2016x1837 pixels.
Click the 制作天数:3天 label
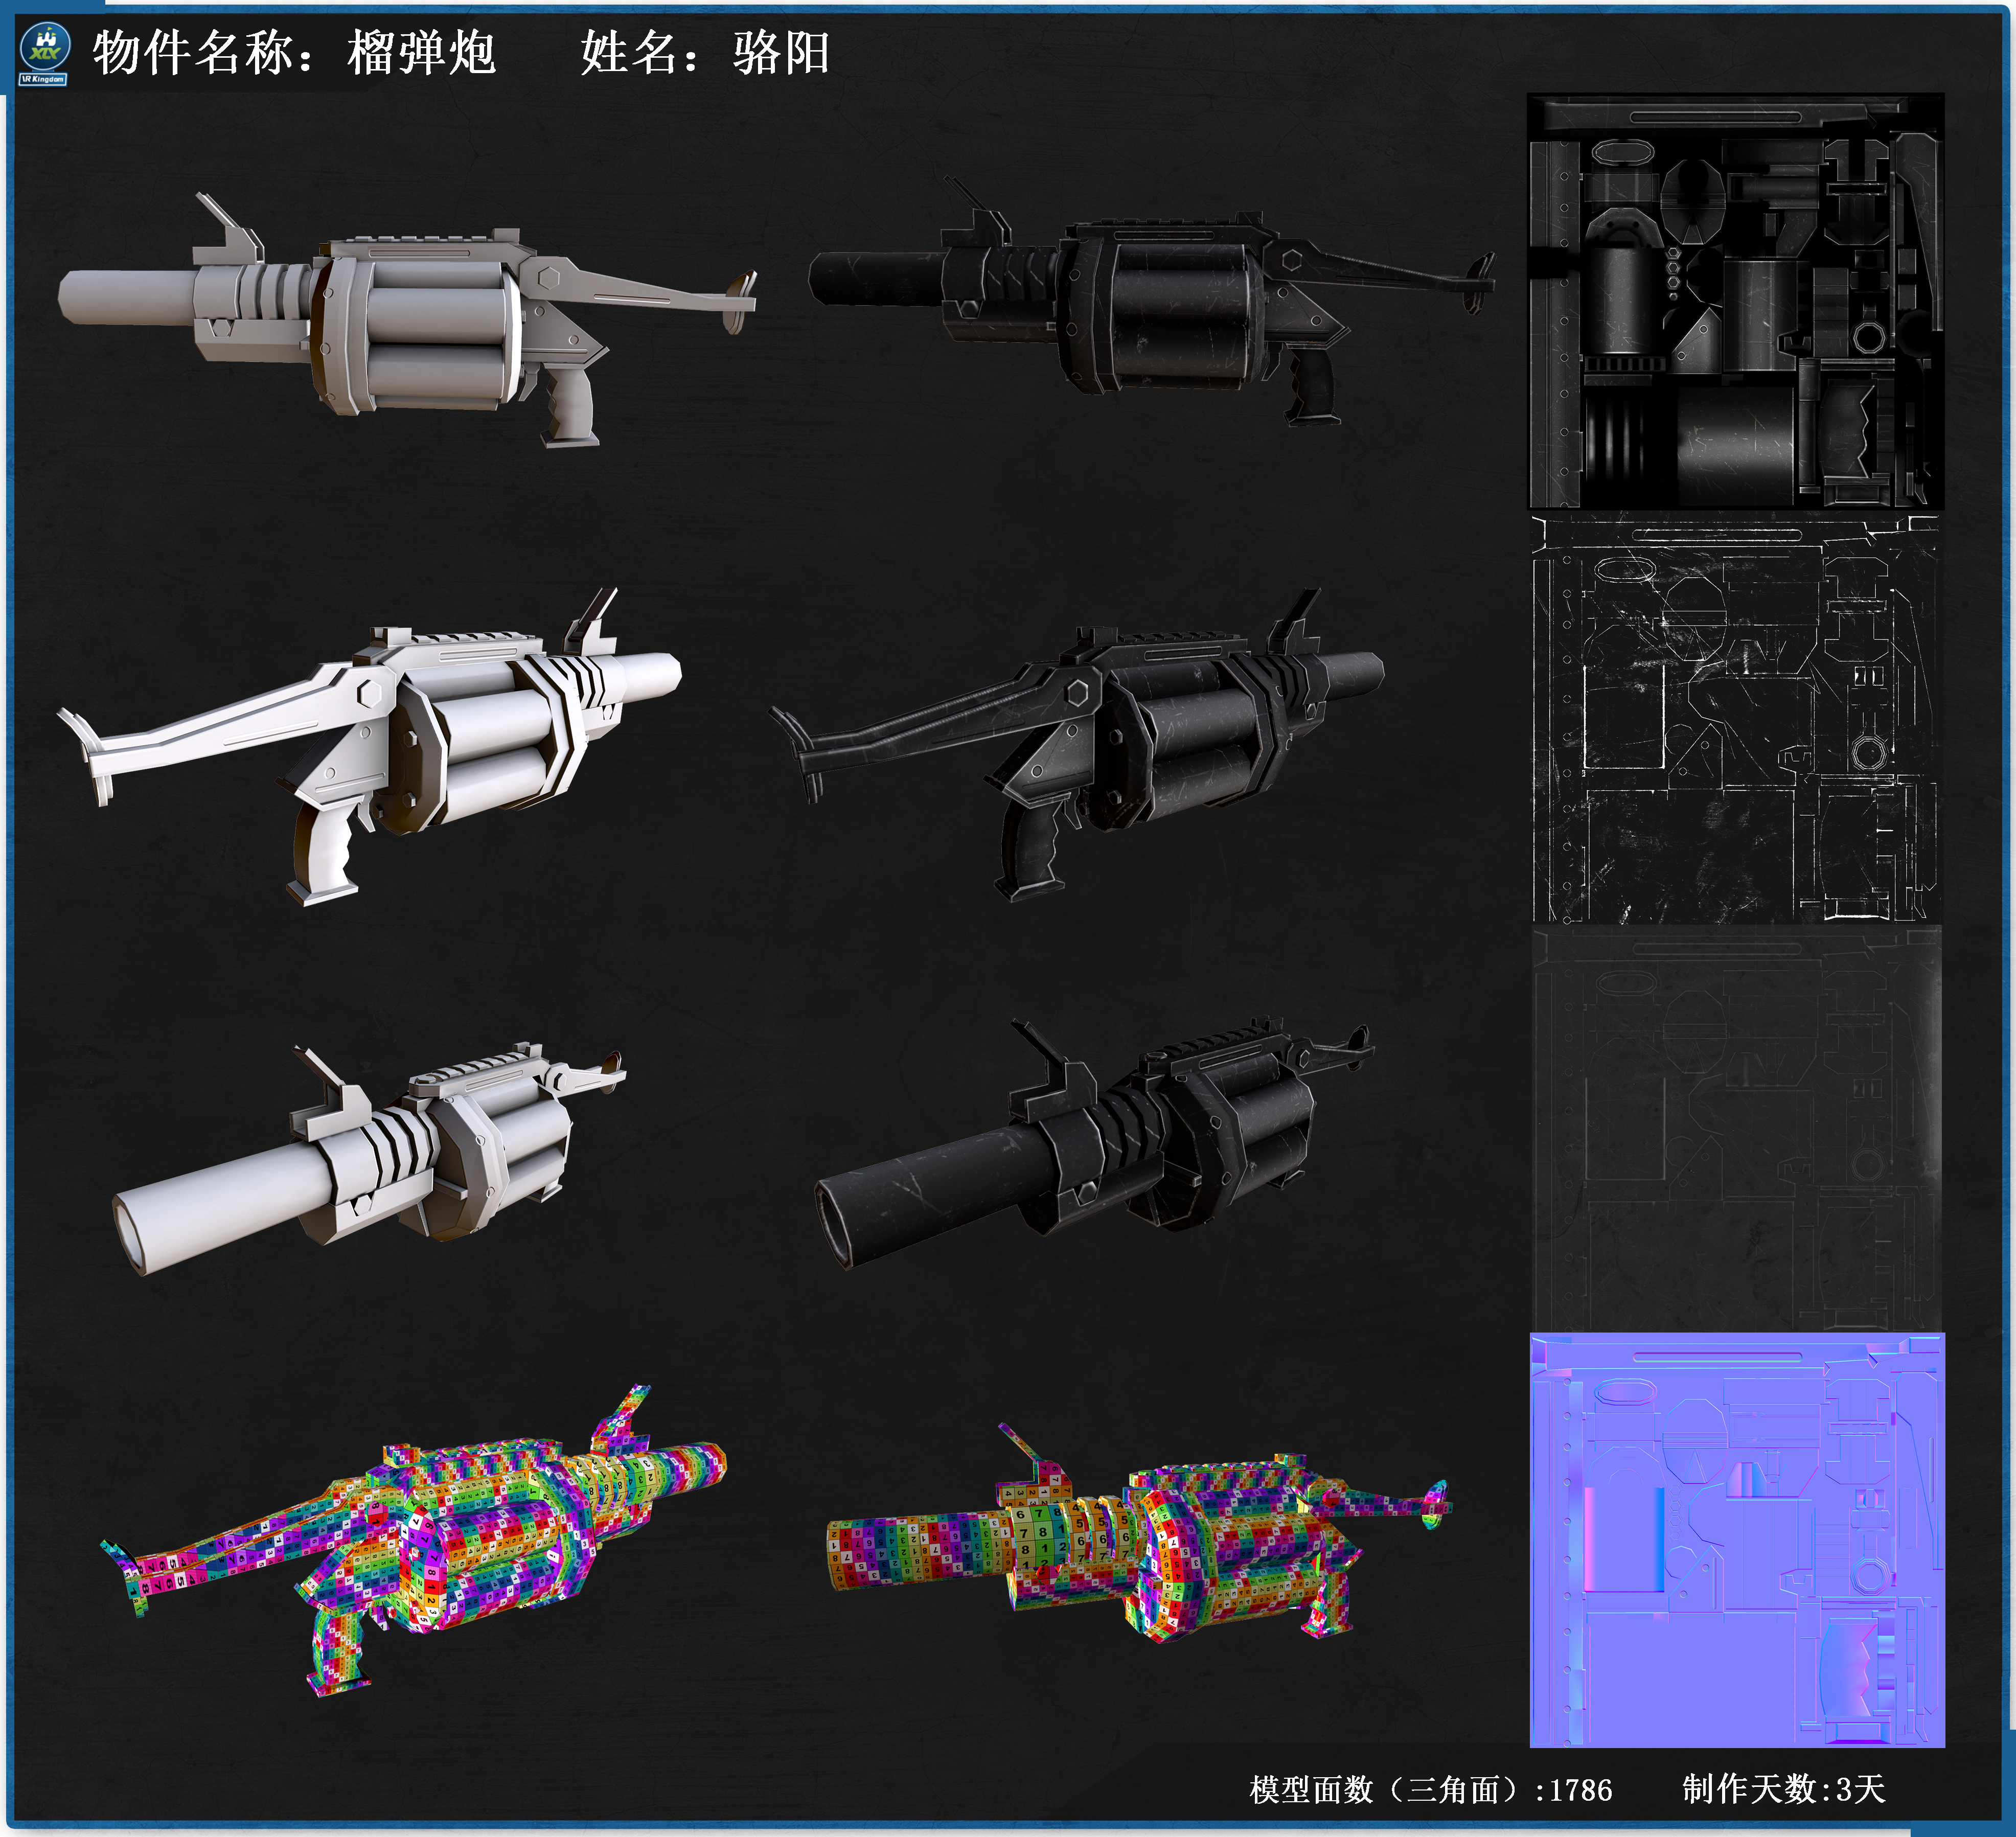[1784, 1789]
